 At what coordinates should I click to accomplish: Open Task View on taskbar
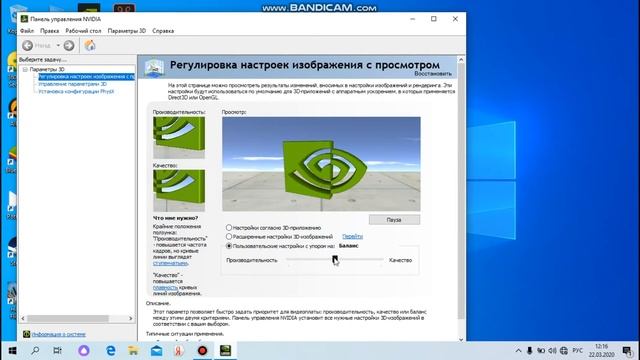pos(58,351)
